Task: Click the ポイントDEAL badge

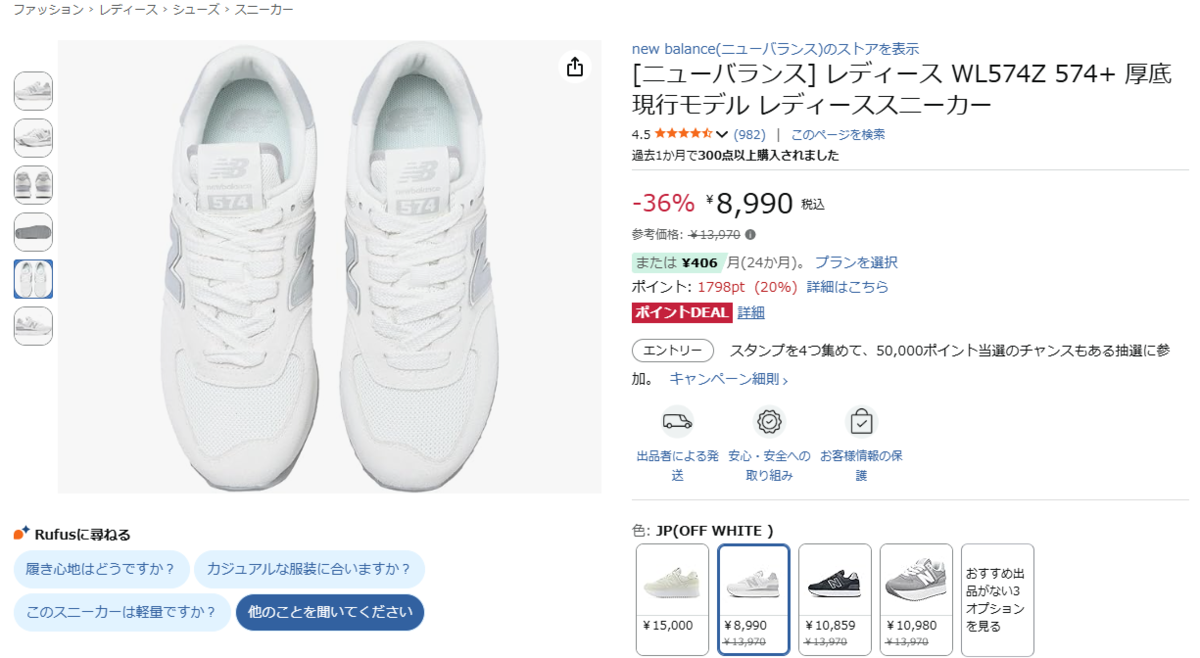Action: coord(682,313)
